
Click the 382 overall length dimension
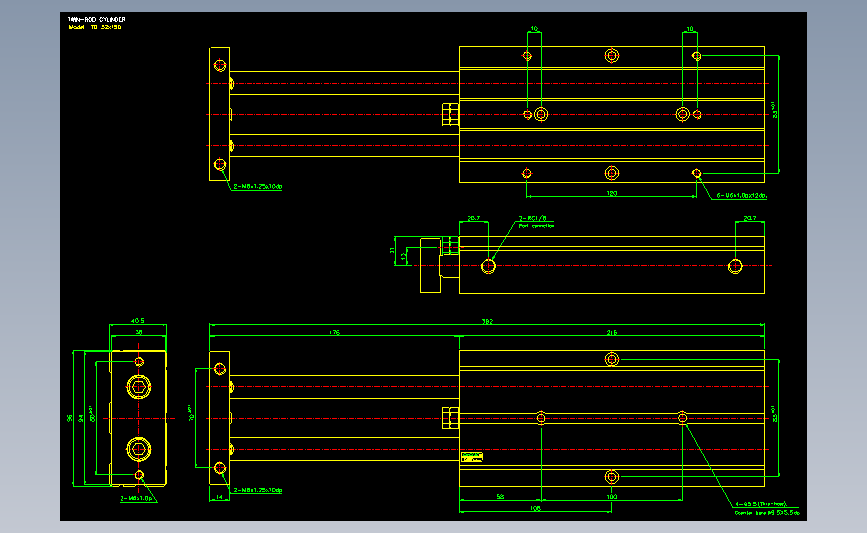tap(487, 321)
